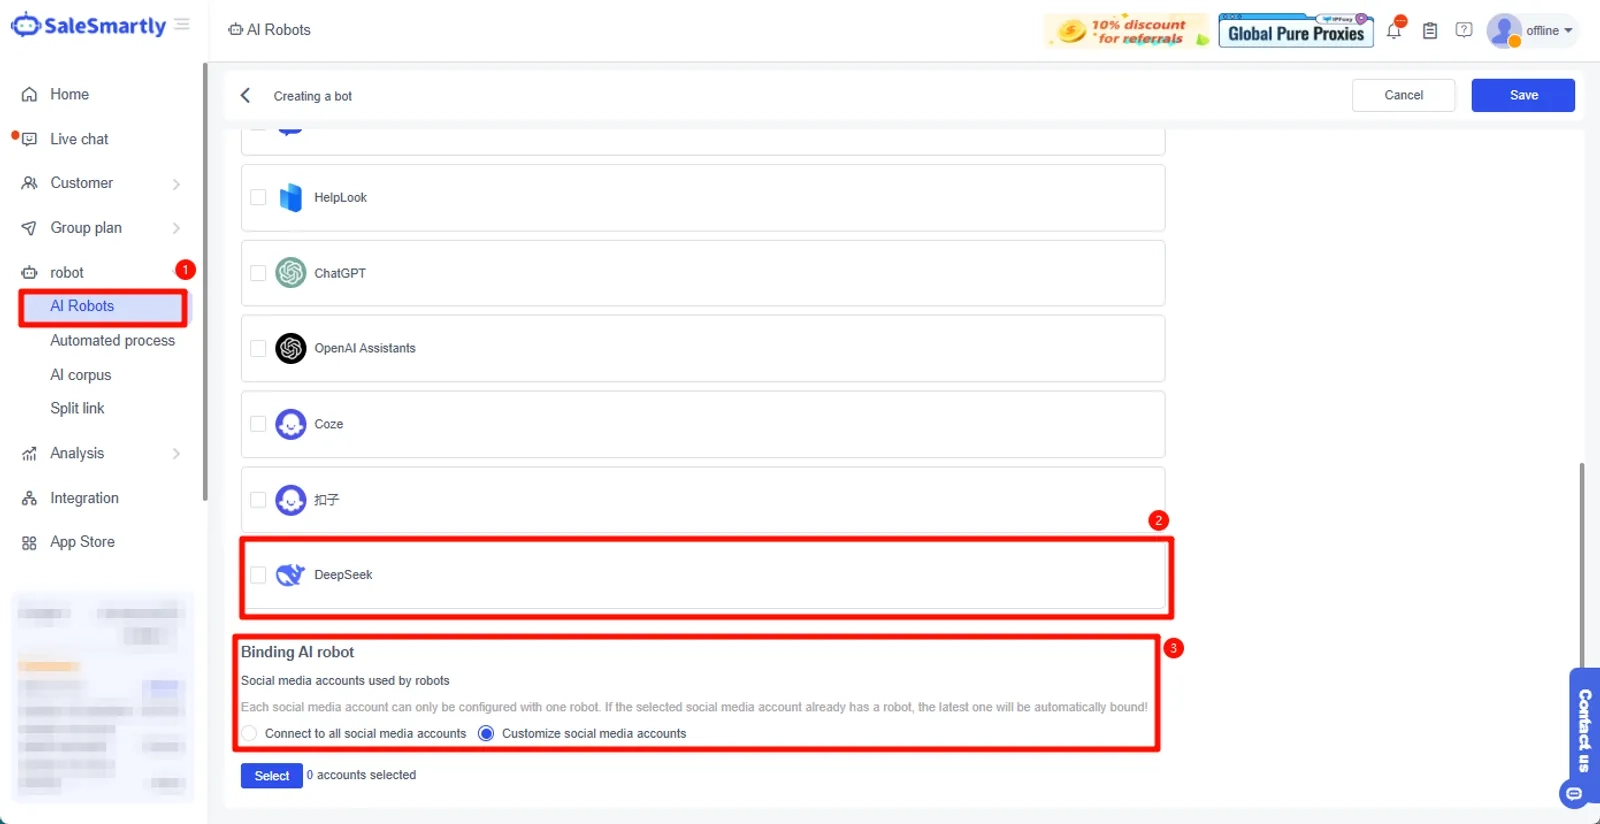Open the Contact us chat bubble icon
The image size is (1600, 824).
pyautogui.click(x=1574, y=794)
